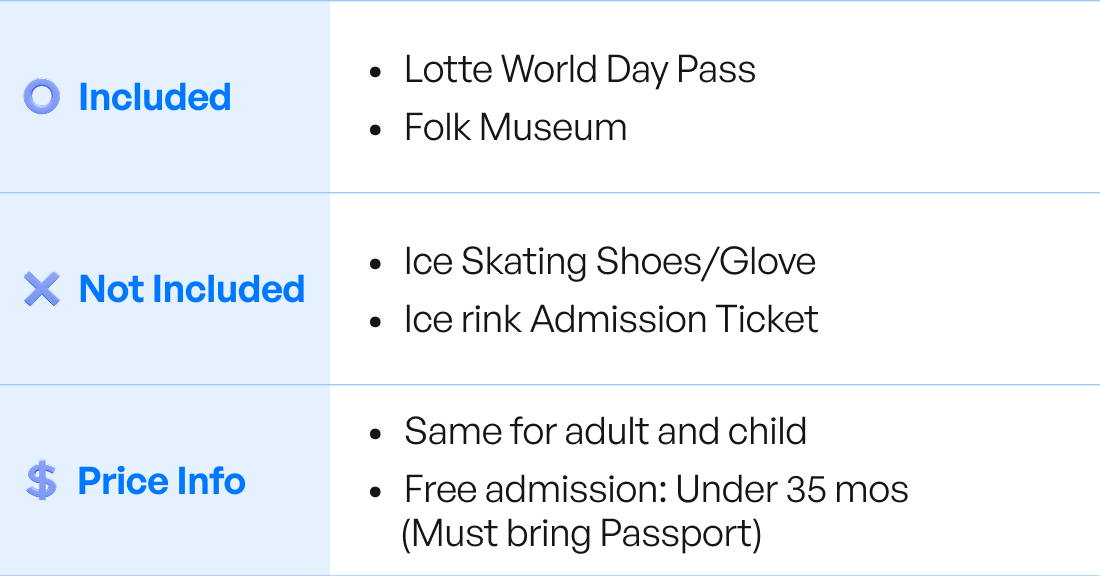Image resolution: width=1100 pixels, height=576 pixels.
Task: Click the circle icon beside Included
Action: pyautogui.click(x=42, y=97)
